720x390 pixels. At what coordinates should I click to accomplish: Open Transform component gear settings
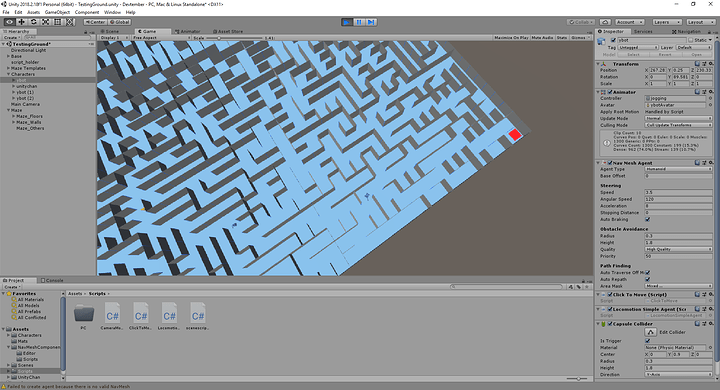710,64
